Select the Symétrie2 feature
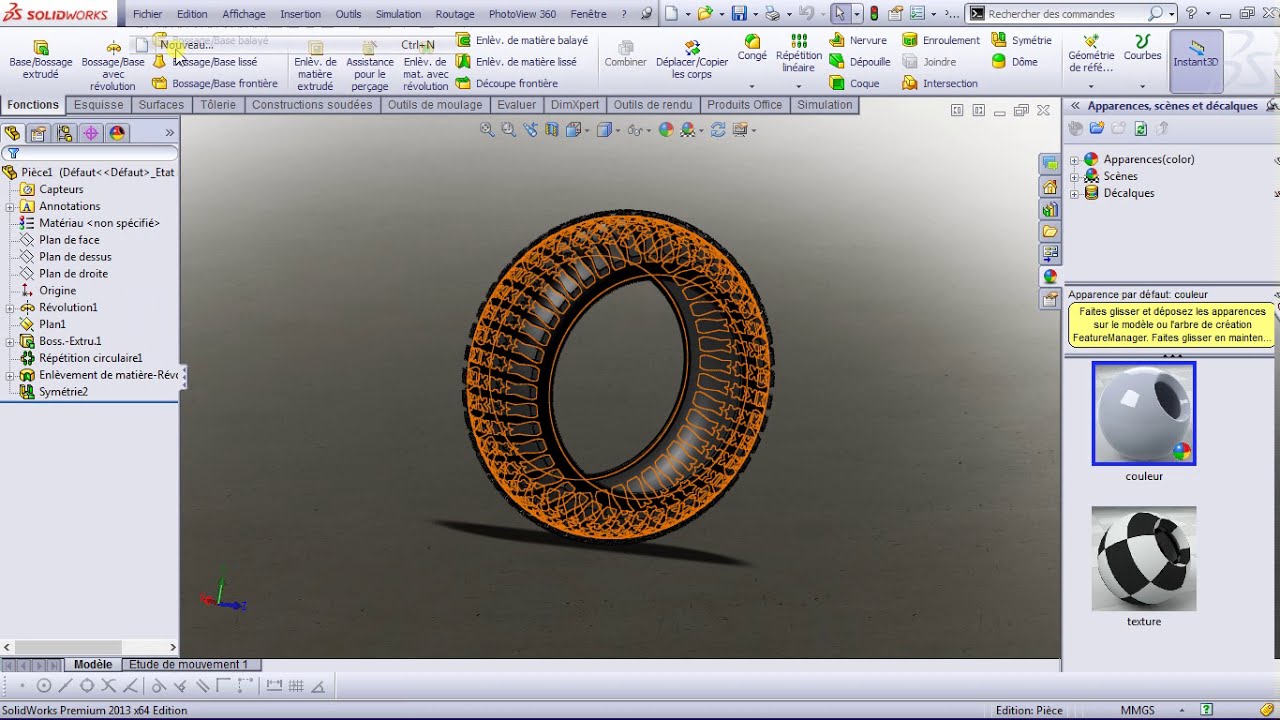This screenshot has height=720, width=1280. coord(54,392)
